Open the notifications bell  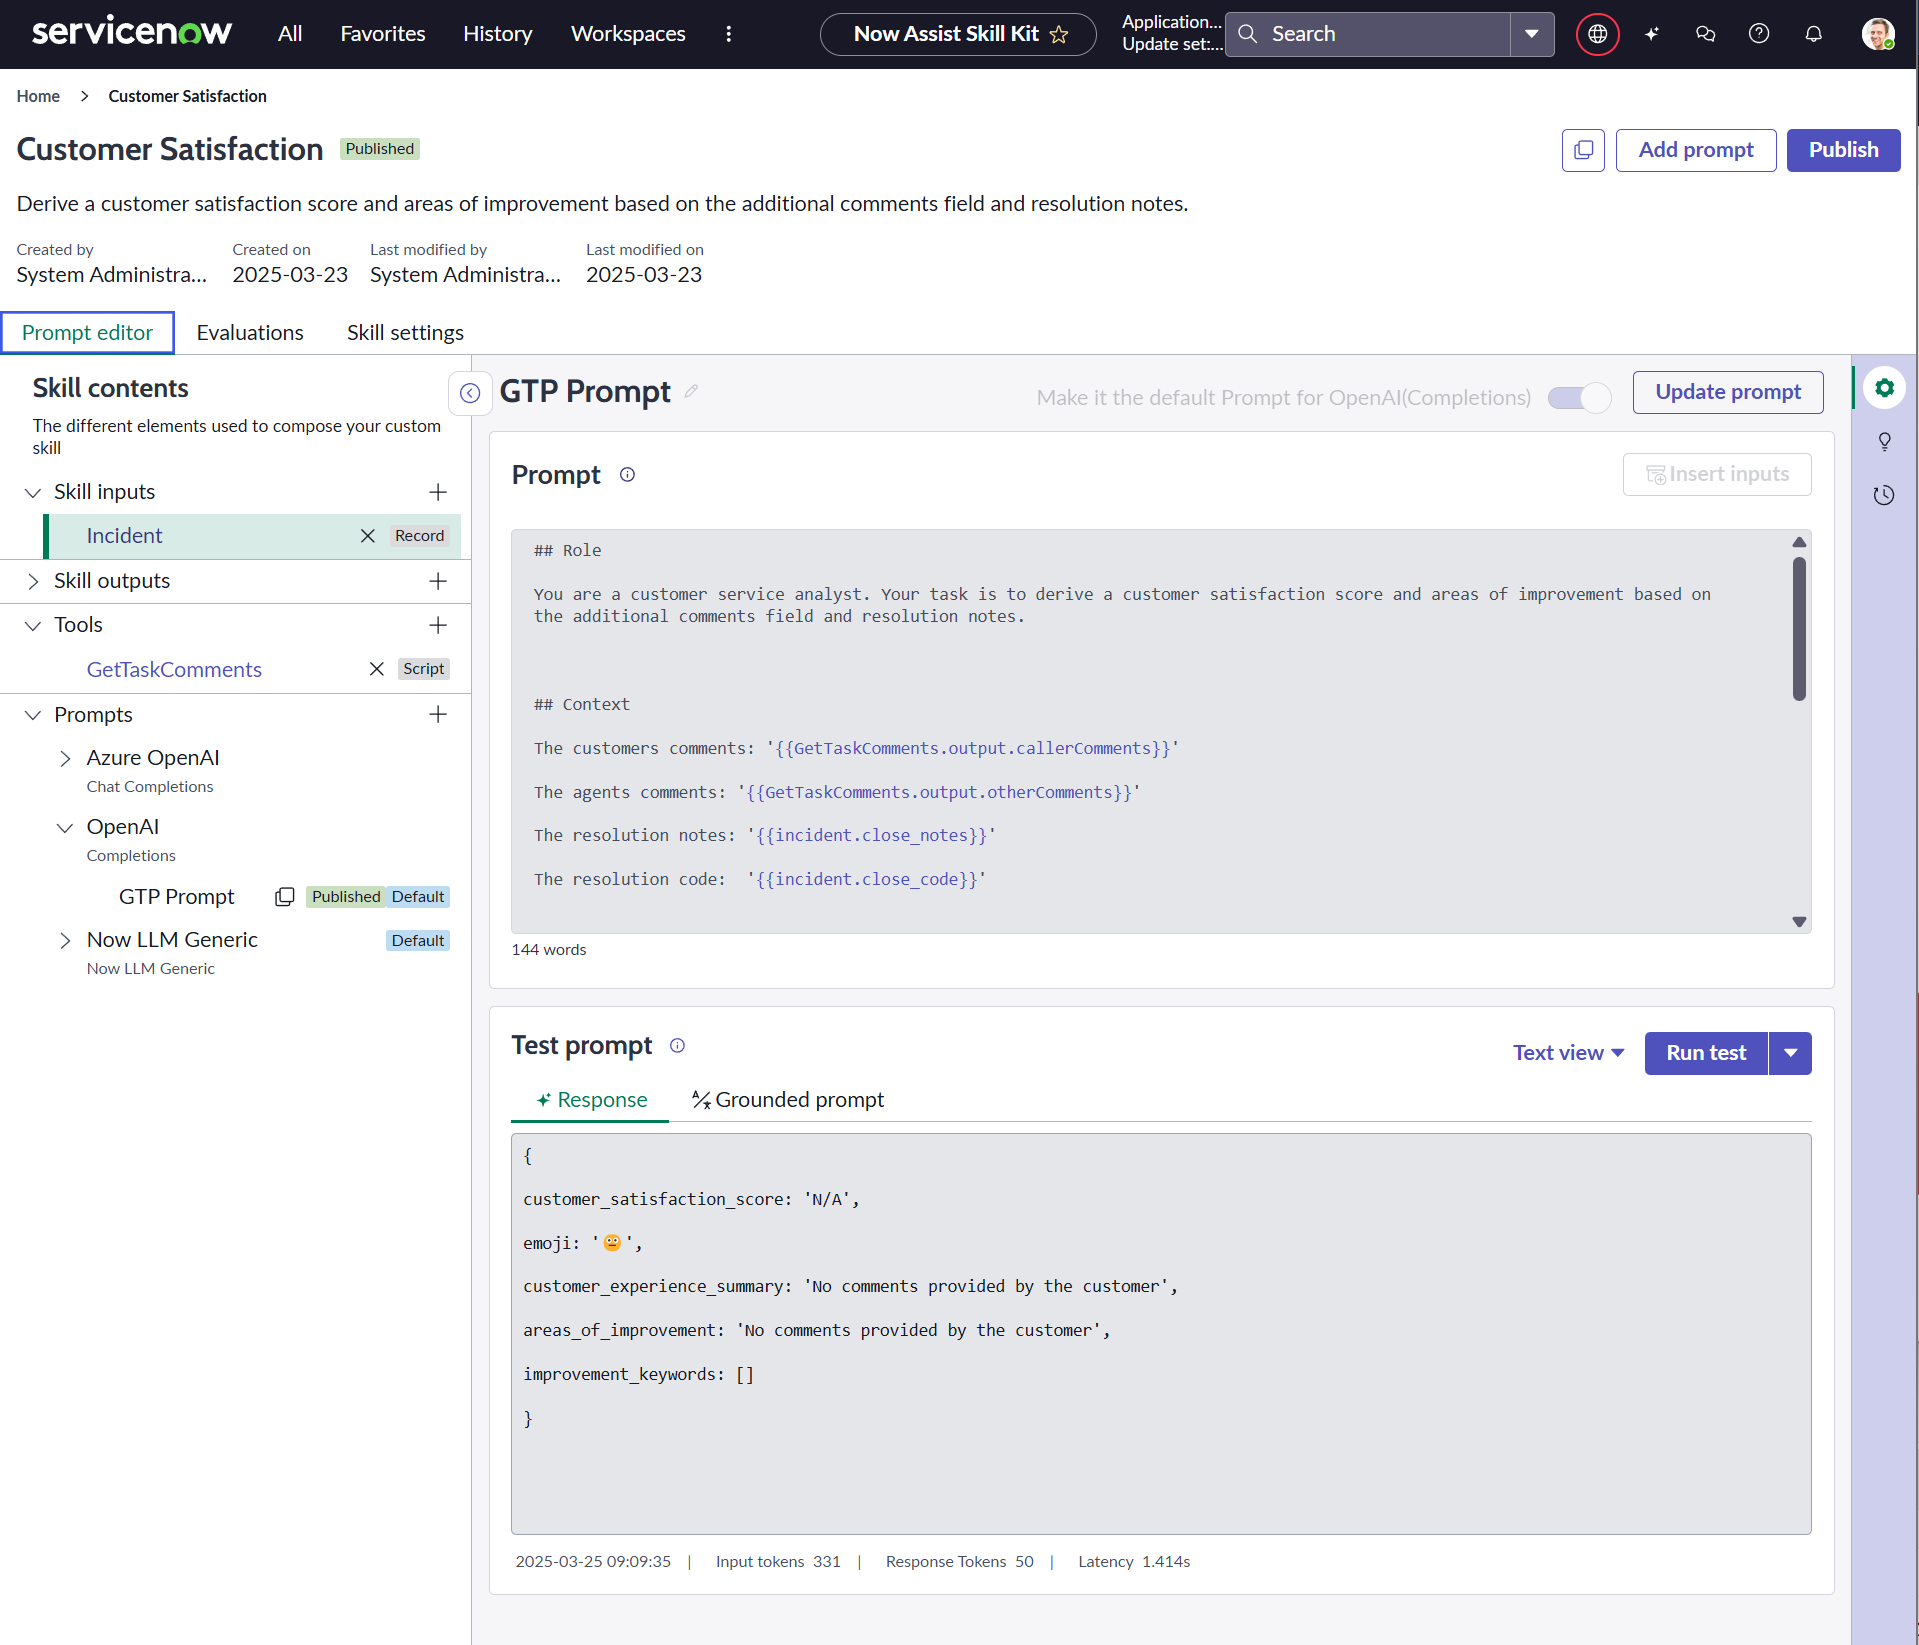click(1813, 33)
